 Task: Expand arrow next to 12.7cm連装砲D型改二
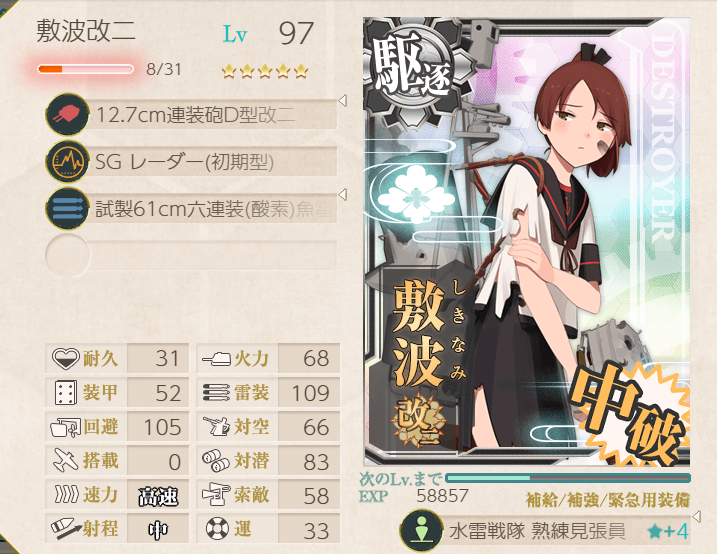point(342,101)
